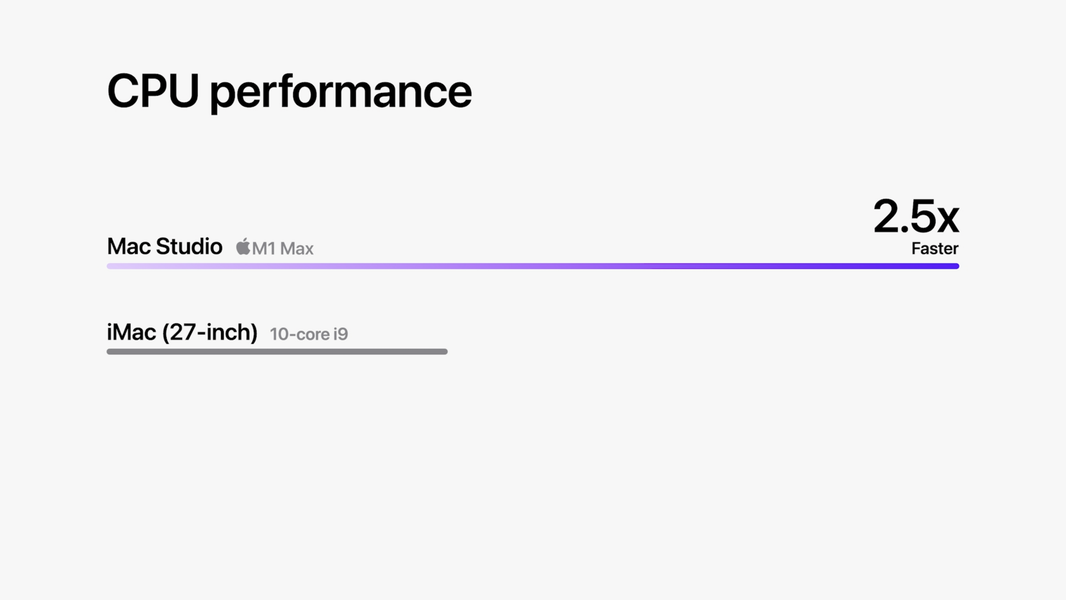Click the purple Mac Studio performance bar
Screen dimensions: 1066x600
pyautogui.click(x=532, y=266)
